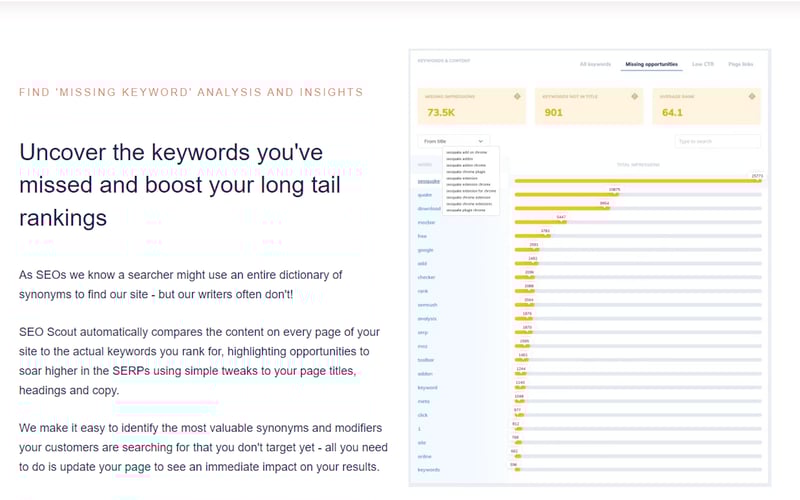Choose 'seoquake add on chrome' from the dropdown list
Image resolution: width=800 pixels, height=500 pixels.
(466, 153)
